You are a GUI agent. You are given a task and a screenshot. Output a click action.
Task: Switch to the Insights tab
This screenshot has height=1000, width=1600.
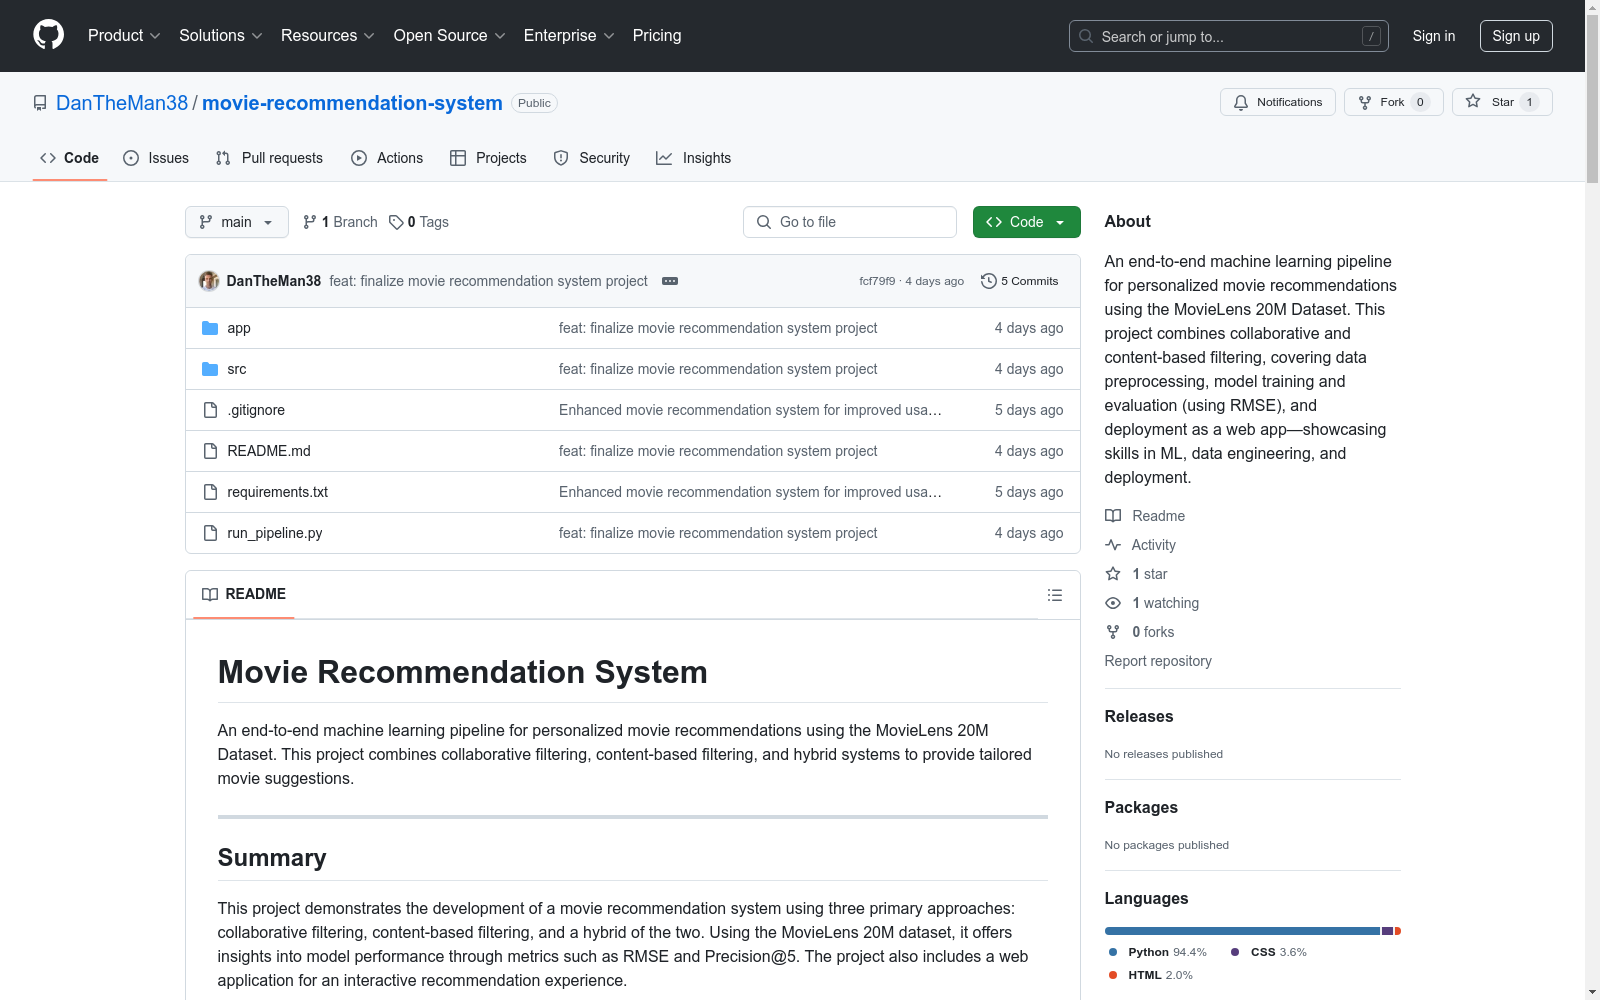[x=694, y=158]
